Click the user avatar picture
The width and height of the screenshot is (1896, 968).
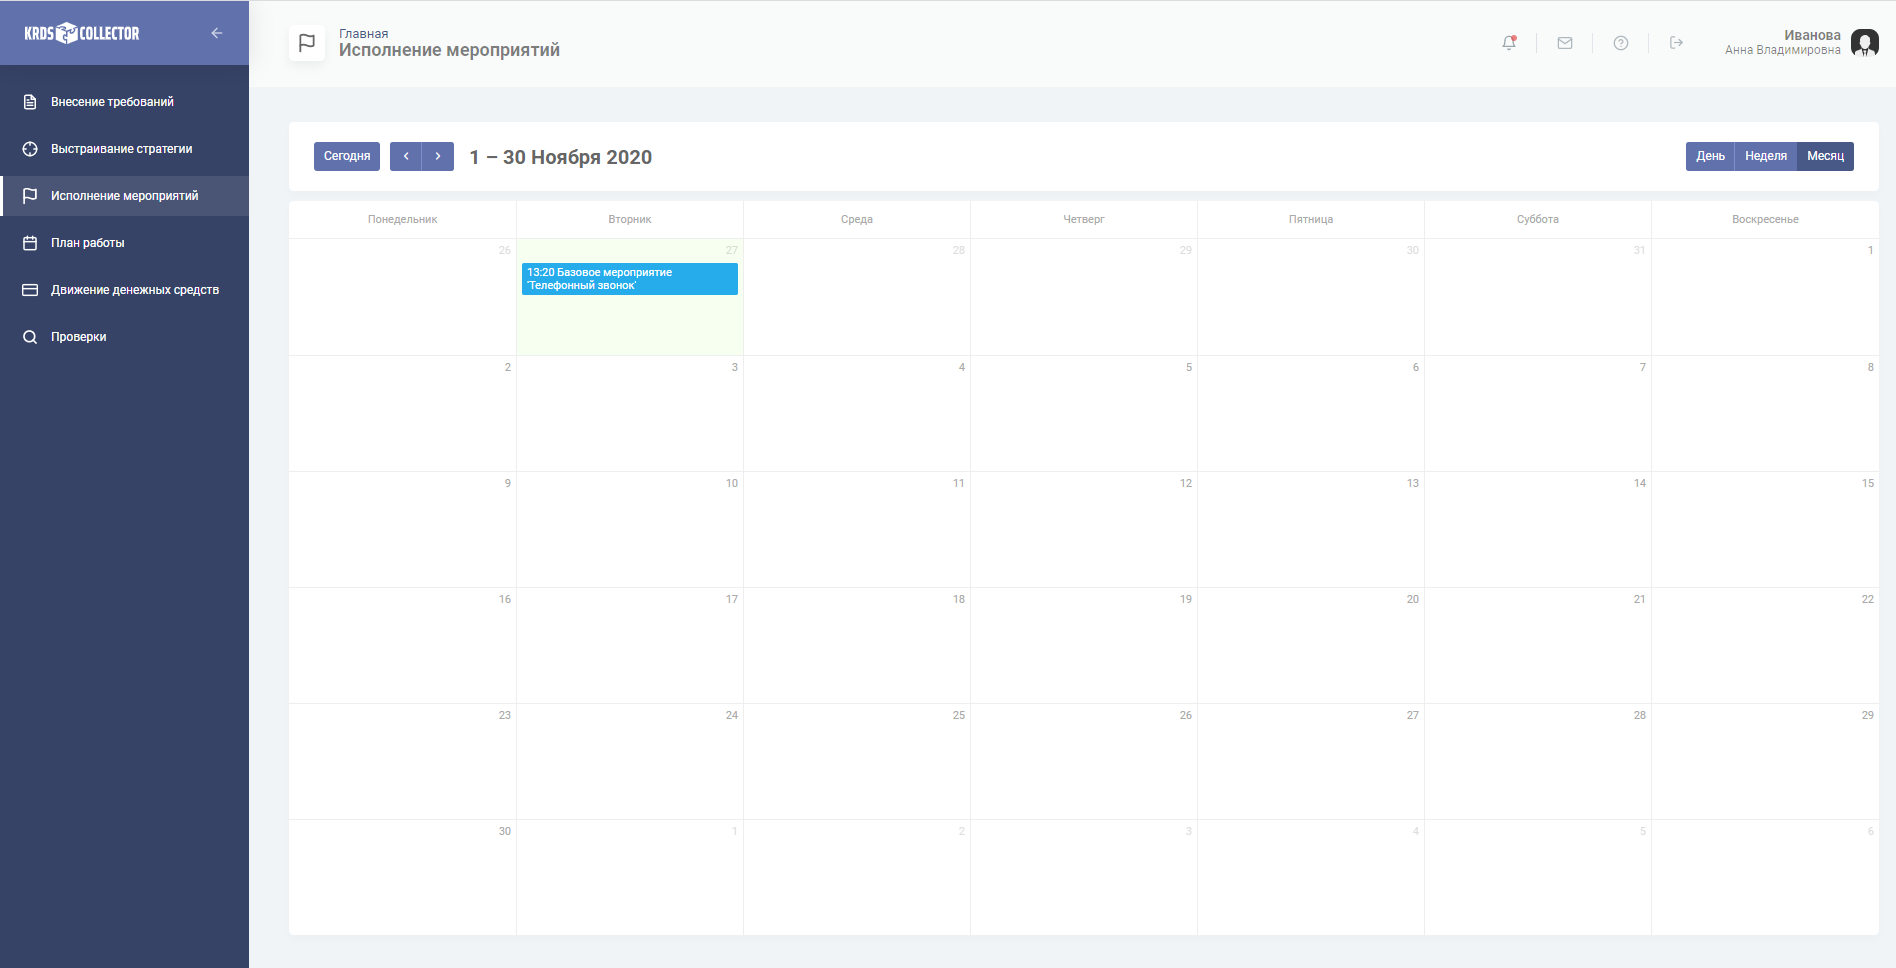pyautogui.click(x=1864, y=43)
